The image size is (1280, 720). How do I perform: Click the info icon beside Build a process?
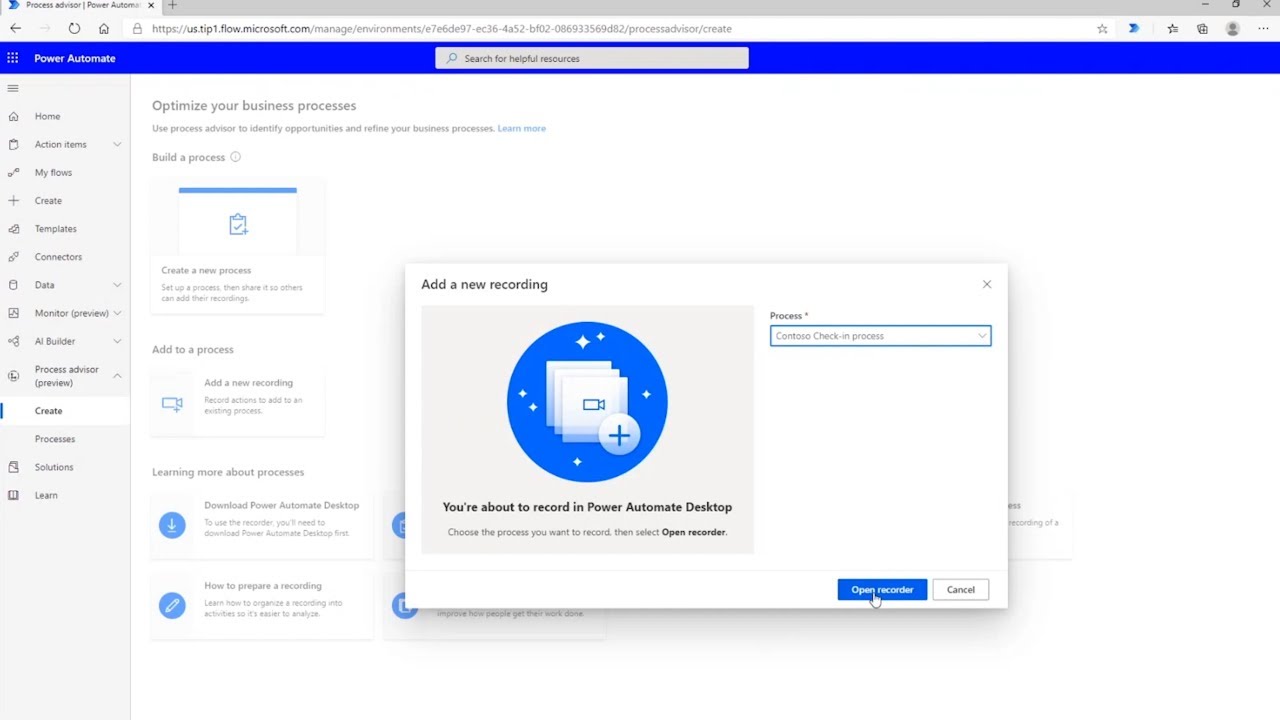point(235,157)
